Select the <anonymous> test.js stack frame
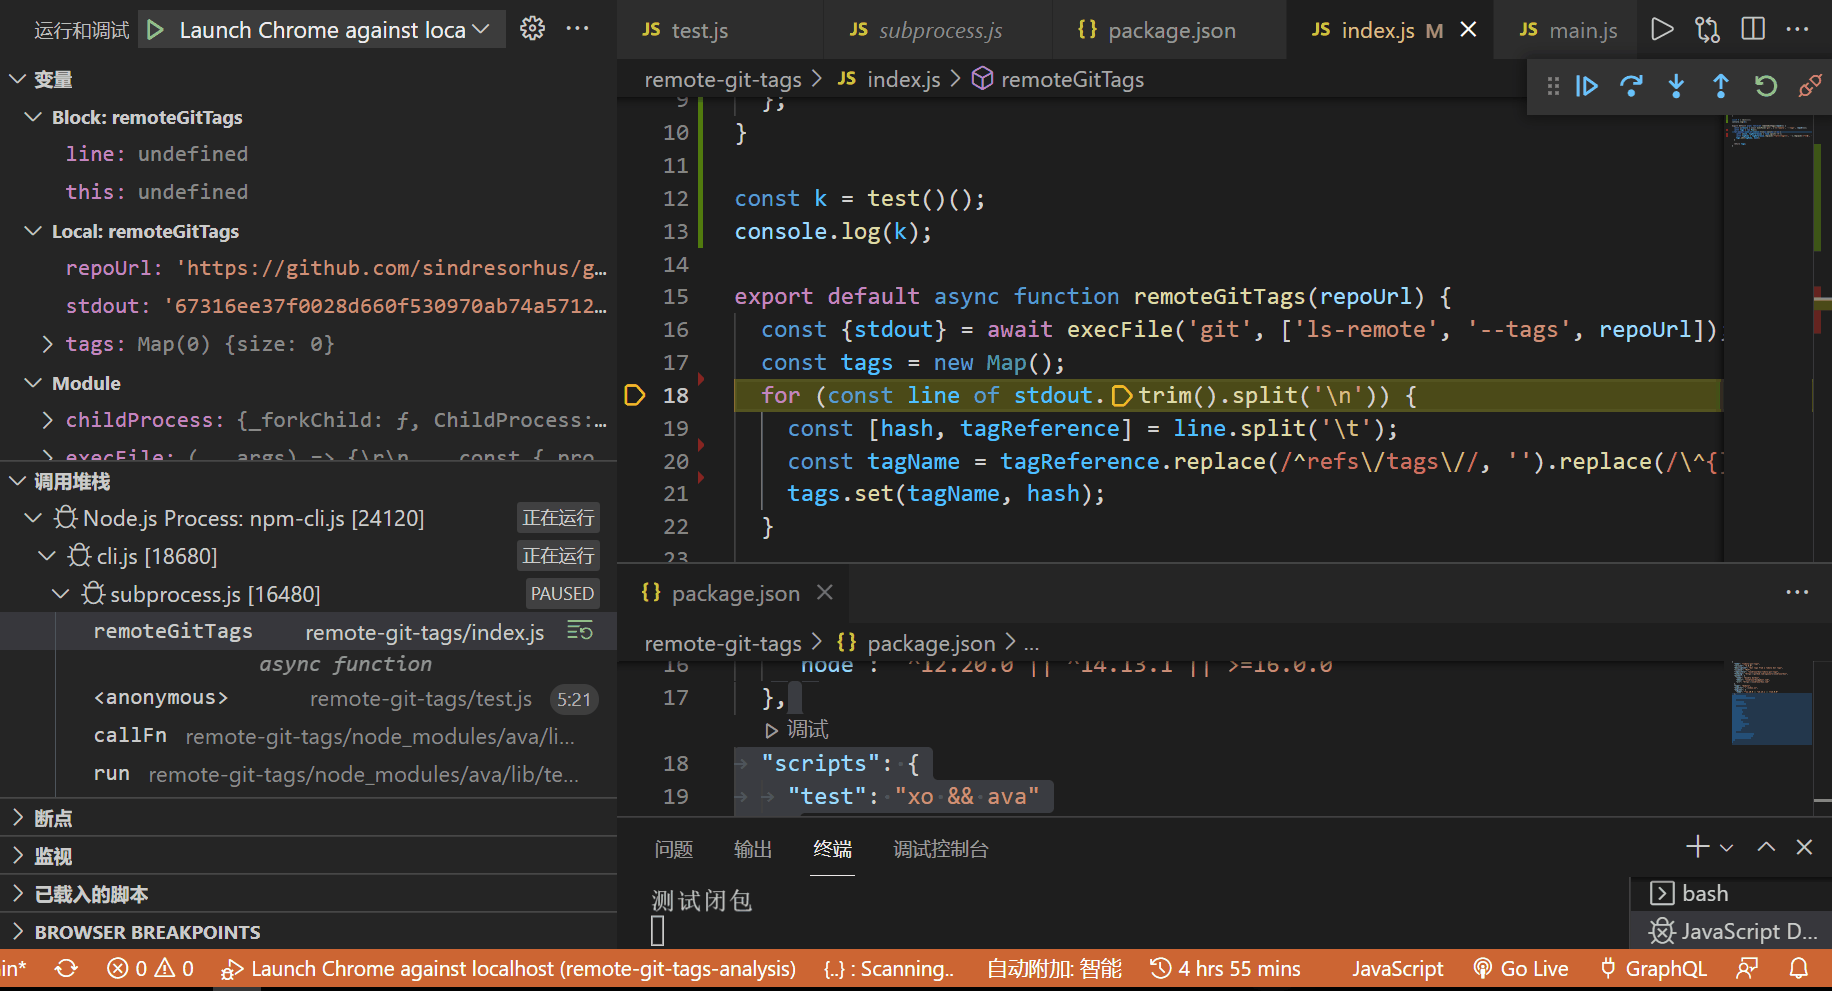The image size is (1832, 991). 309,698
